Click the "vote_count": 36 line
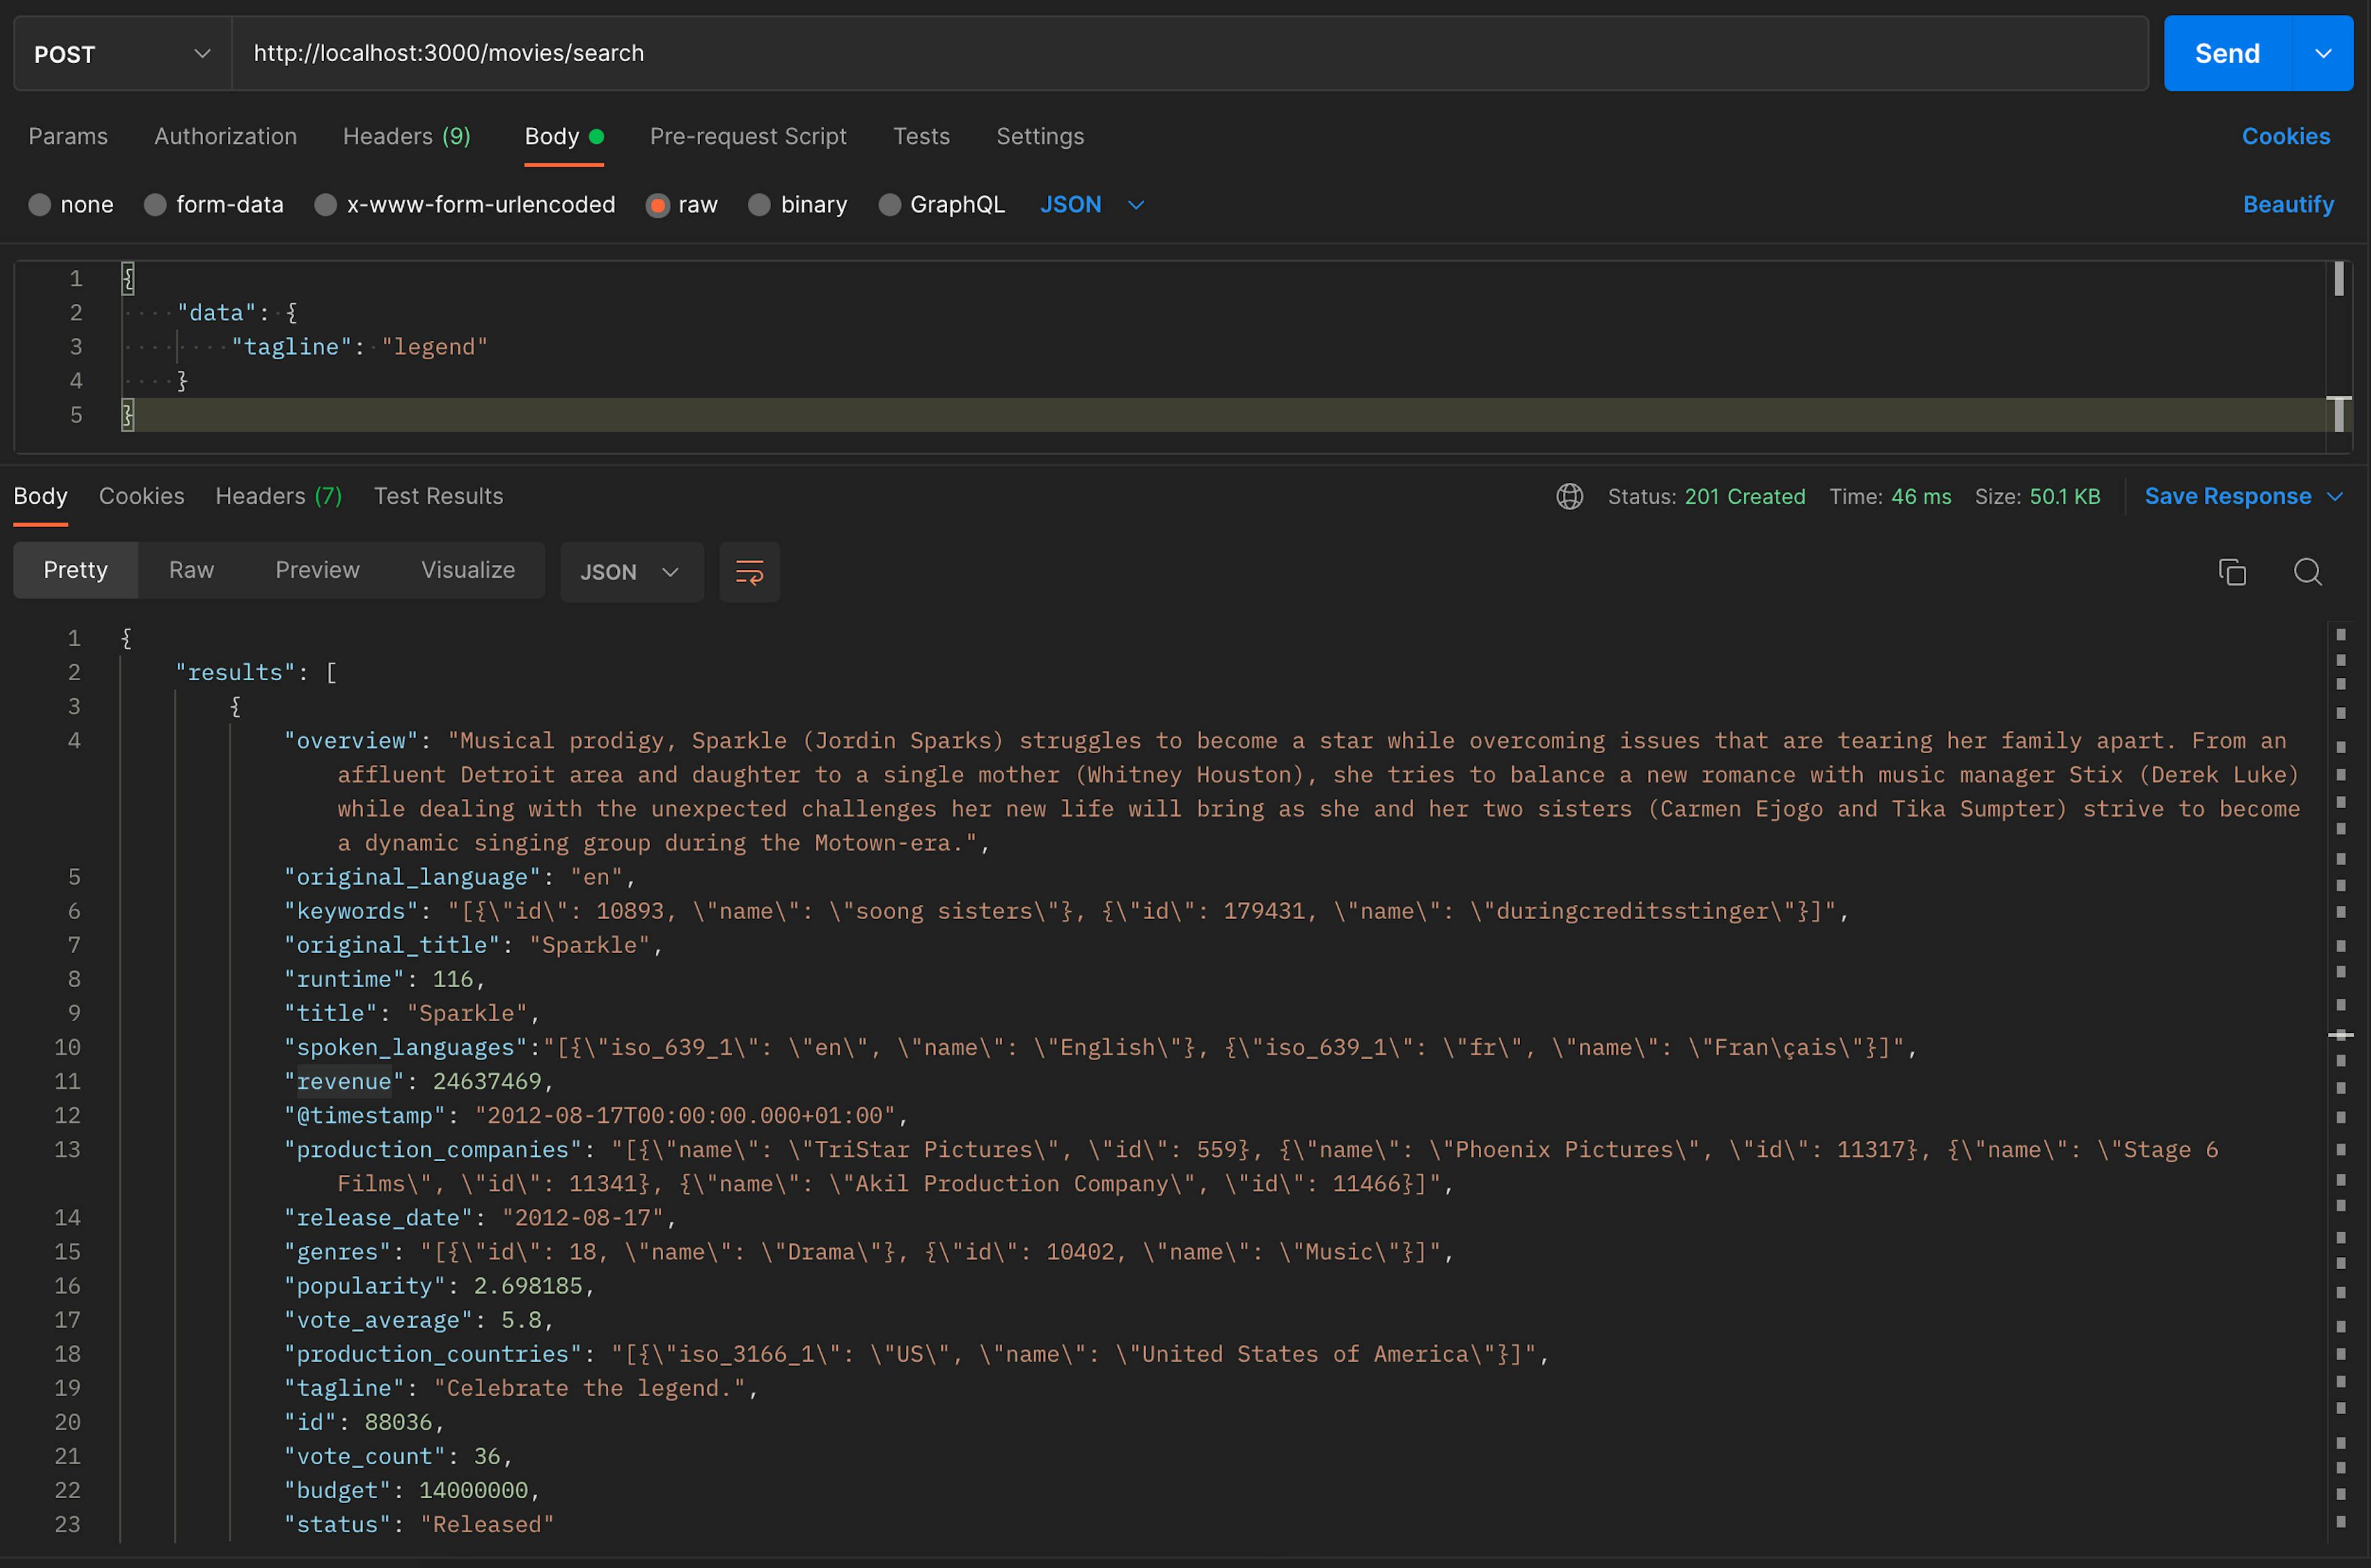Viewport: 2371px width, 1568px height. (398, 1456)
